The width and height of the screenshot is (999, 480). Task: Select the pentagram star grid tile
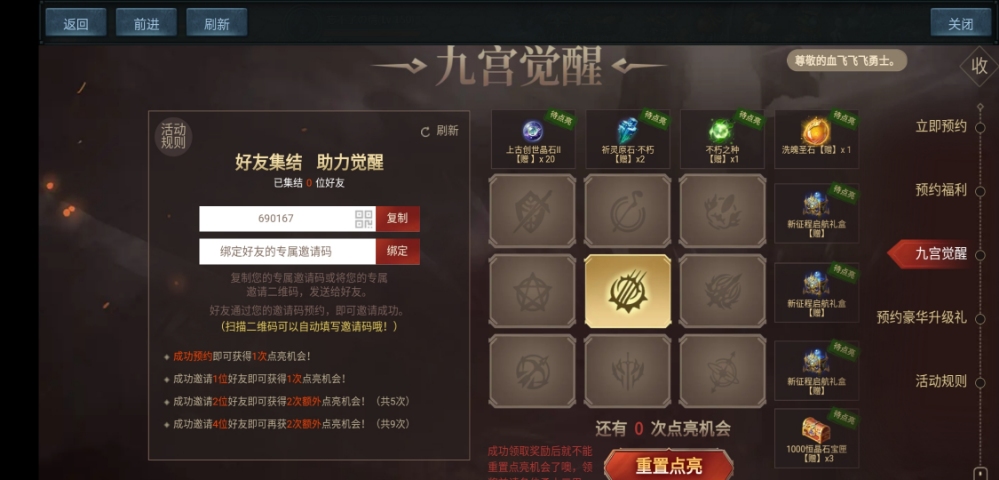click(x=532, y=291)
